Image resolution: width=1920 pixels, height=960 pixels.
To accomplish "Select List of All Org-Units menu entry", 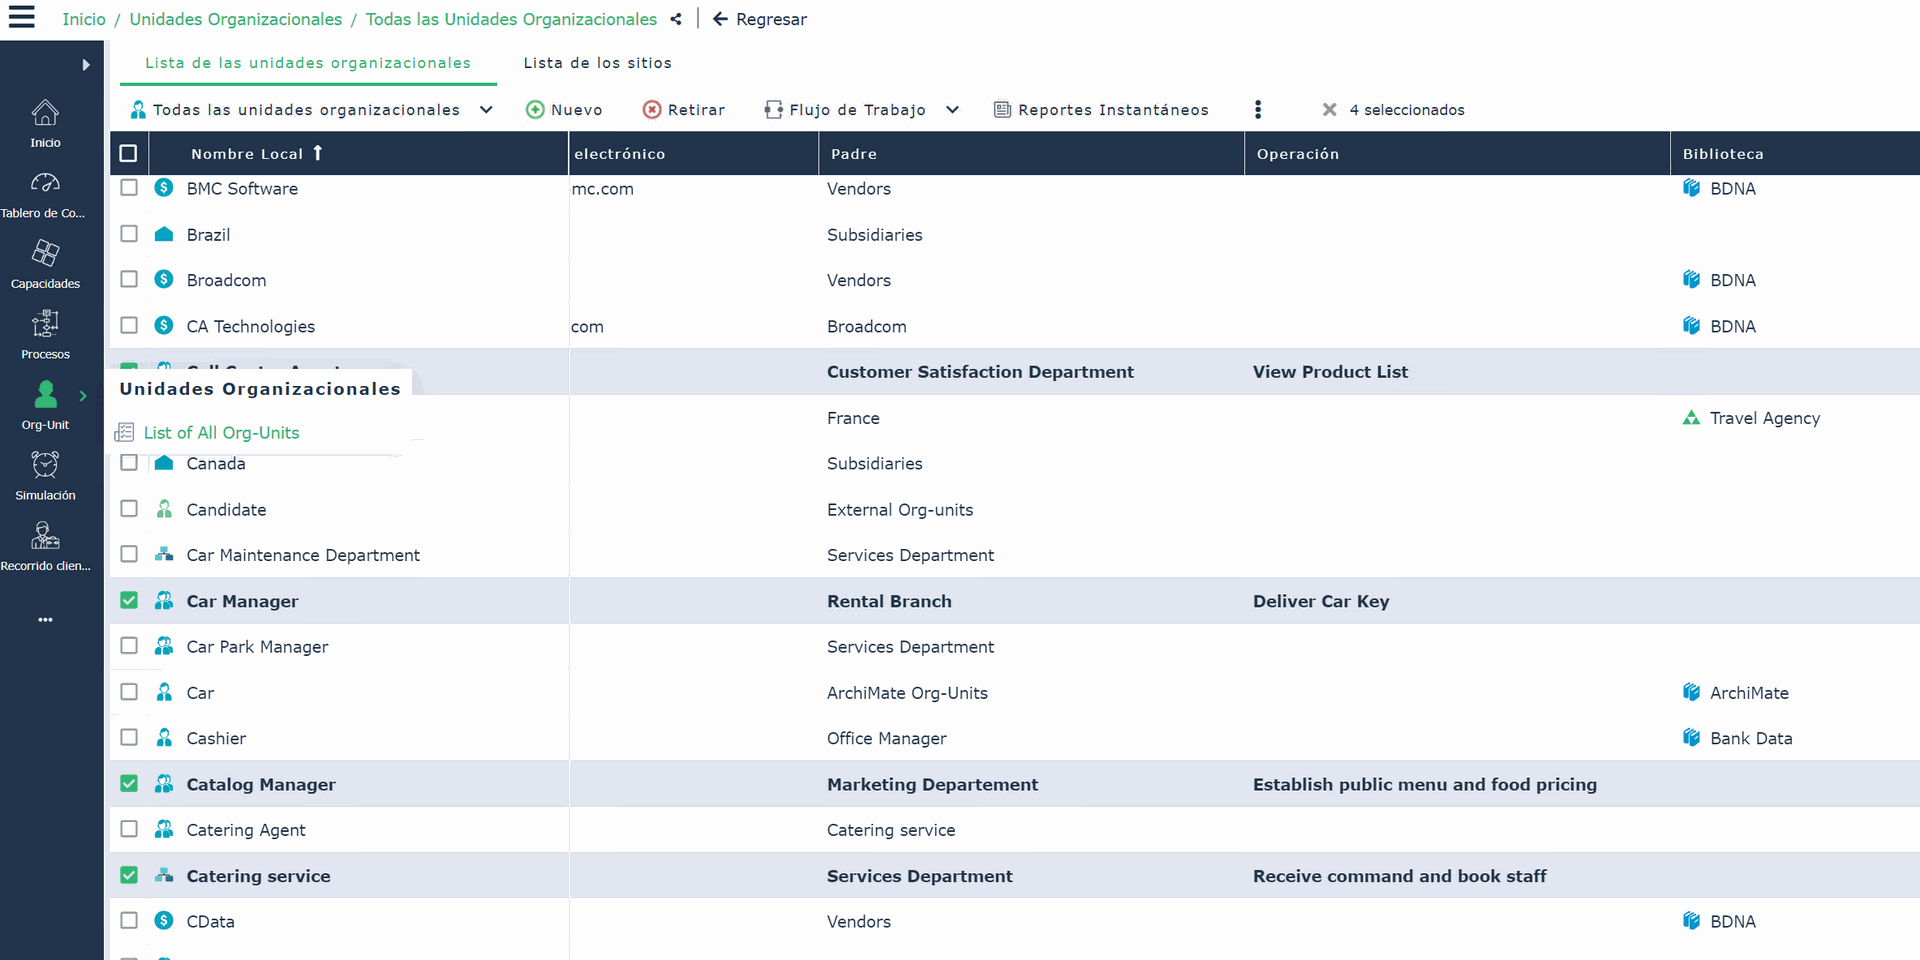I will (x=221, y=432).
